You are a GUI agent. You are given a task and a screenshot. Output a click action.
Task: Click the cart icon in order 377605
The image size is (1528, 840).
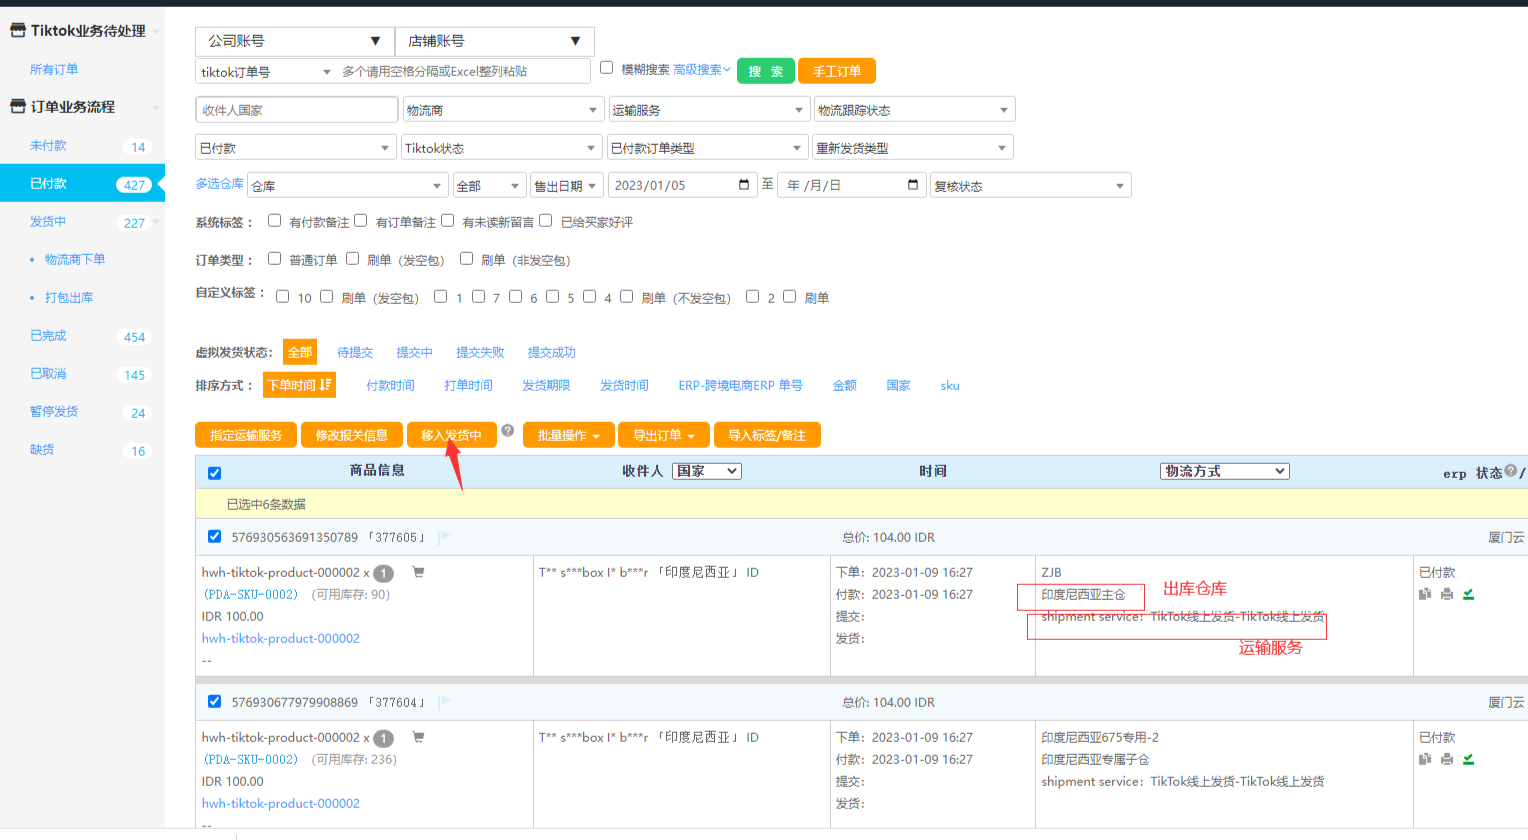tap(418, 572)
